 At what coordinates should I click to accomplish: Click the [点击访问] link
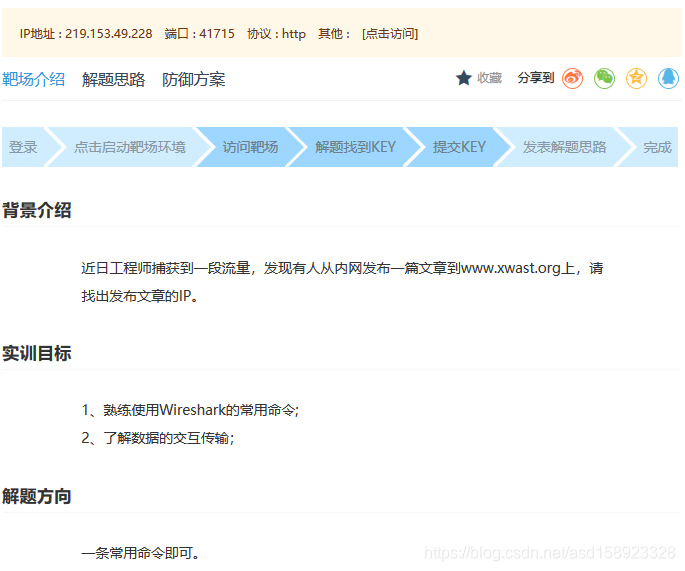pos(390,34)
